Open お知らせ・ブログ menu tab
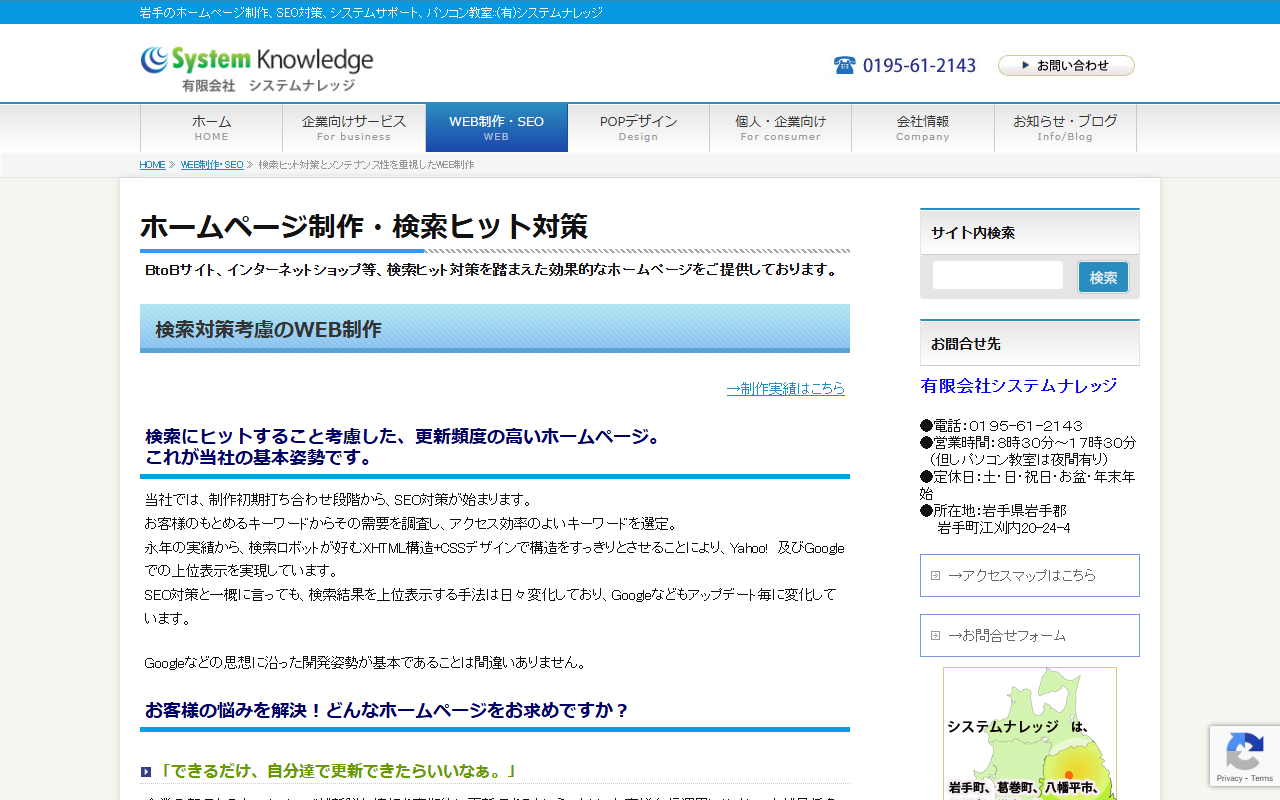Screen dimensions: 1280x800 click(x=1065, y=128)
